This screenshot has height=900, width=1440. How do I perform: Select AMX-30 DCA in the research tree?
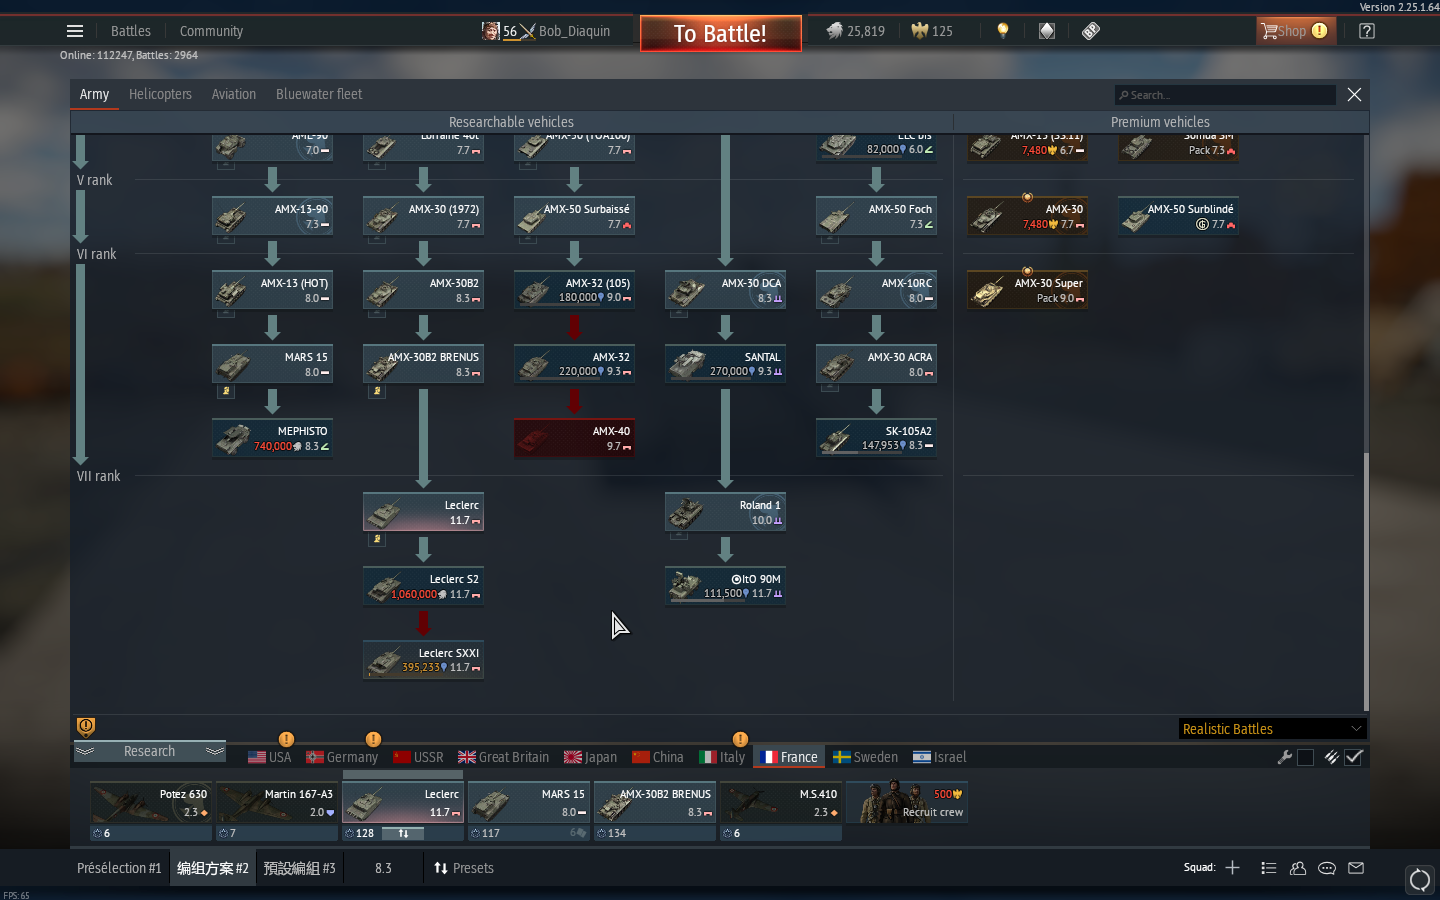click(725, 291)
